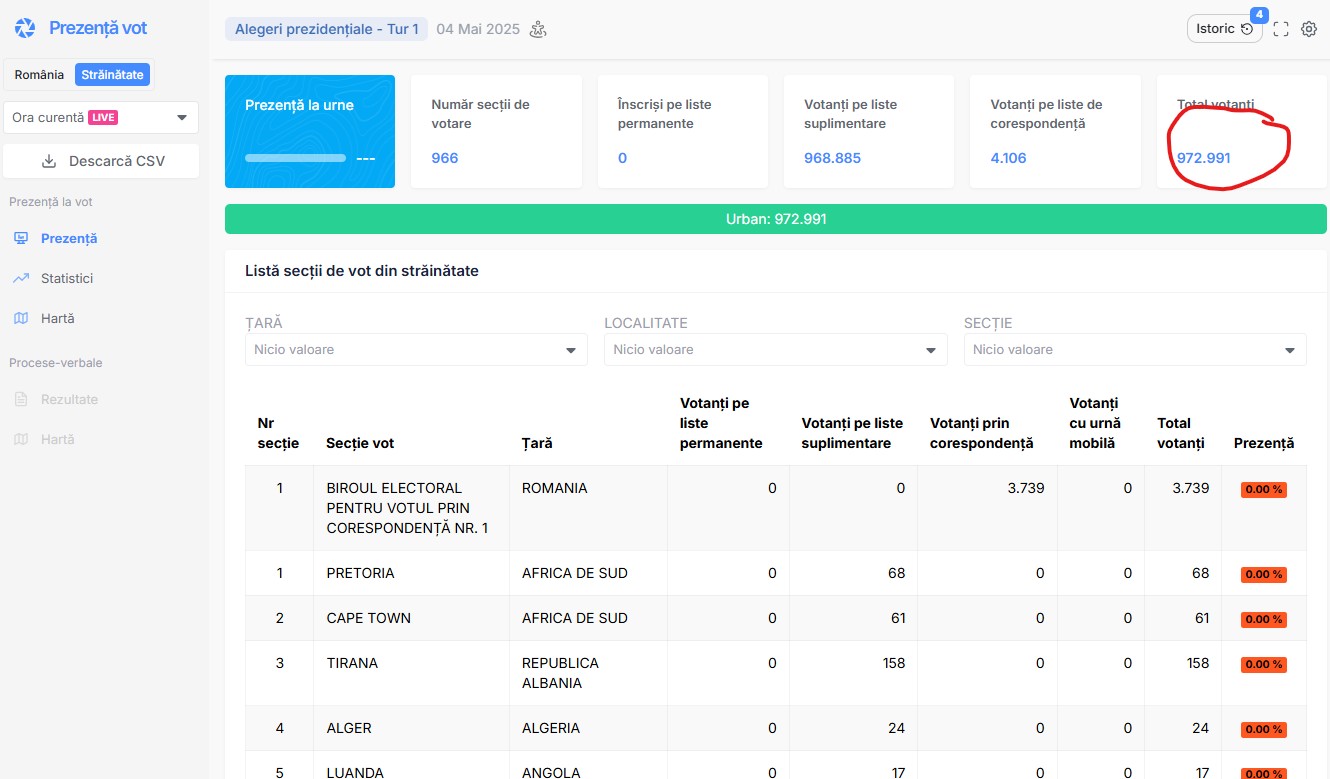This screenshot has width=1330, height=779.
Task: Open the LOCALITATE filter dropdown
Action: (775, 350)
